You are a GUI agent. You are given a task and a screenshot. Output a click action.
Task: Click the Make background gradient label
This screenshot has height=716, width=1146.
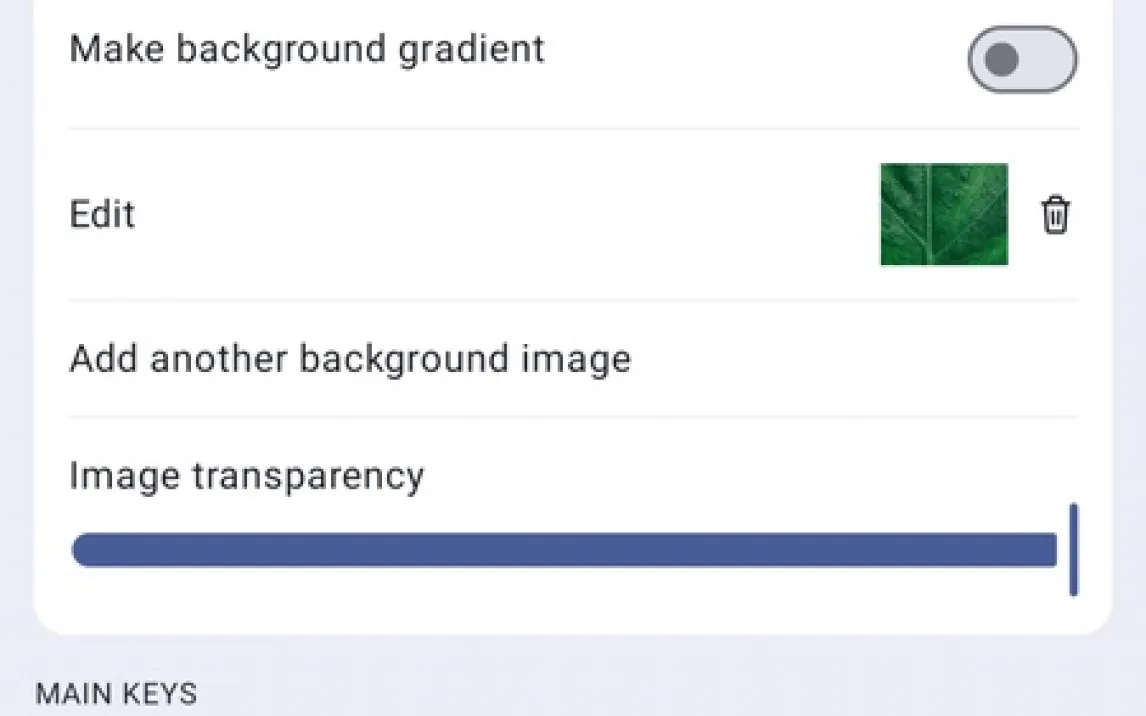tap(307, 48)
